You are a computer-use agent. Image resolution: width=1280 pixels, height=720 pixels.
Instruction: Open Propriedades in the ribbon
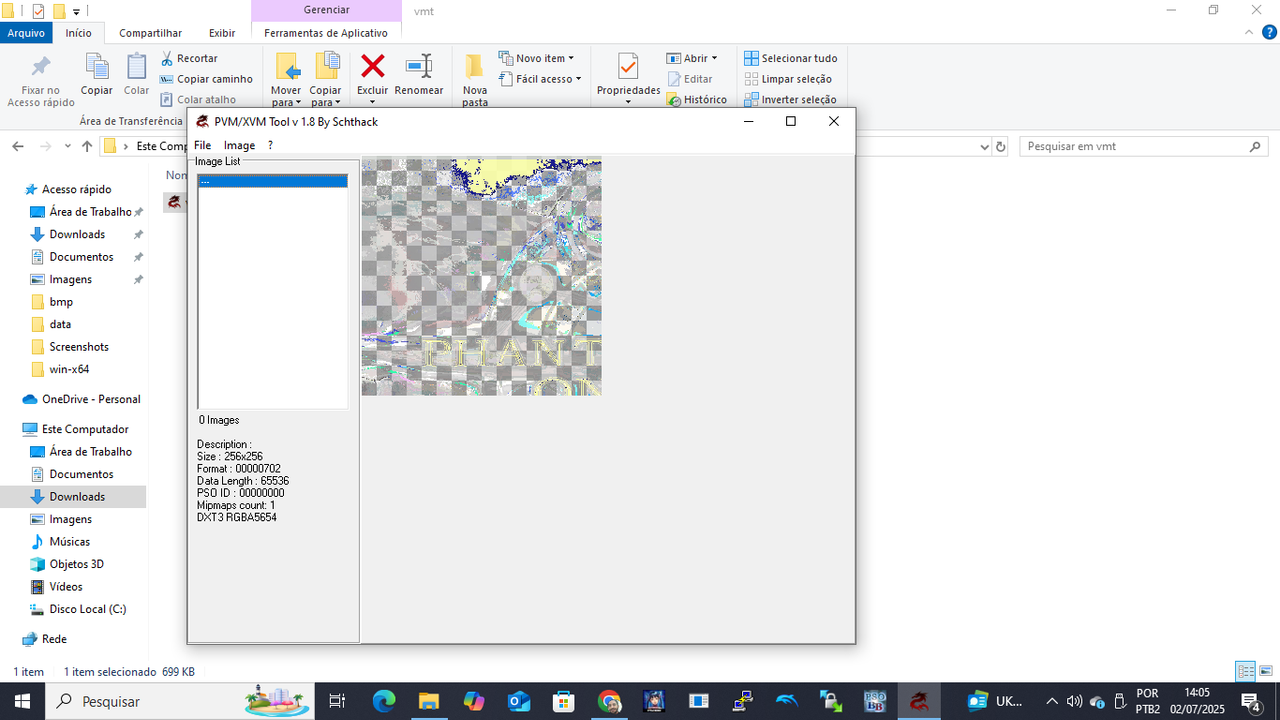coord(628,80)
